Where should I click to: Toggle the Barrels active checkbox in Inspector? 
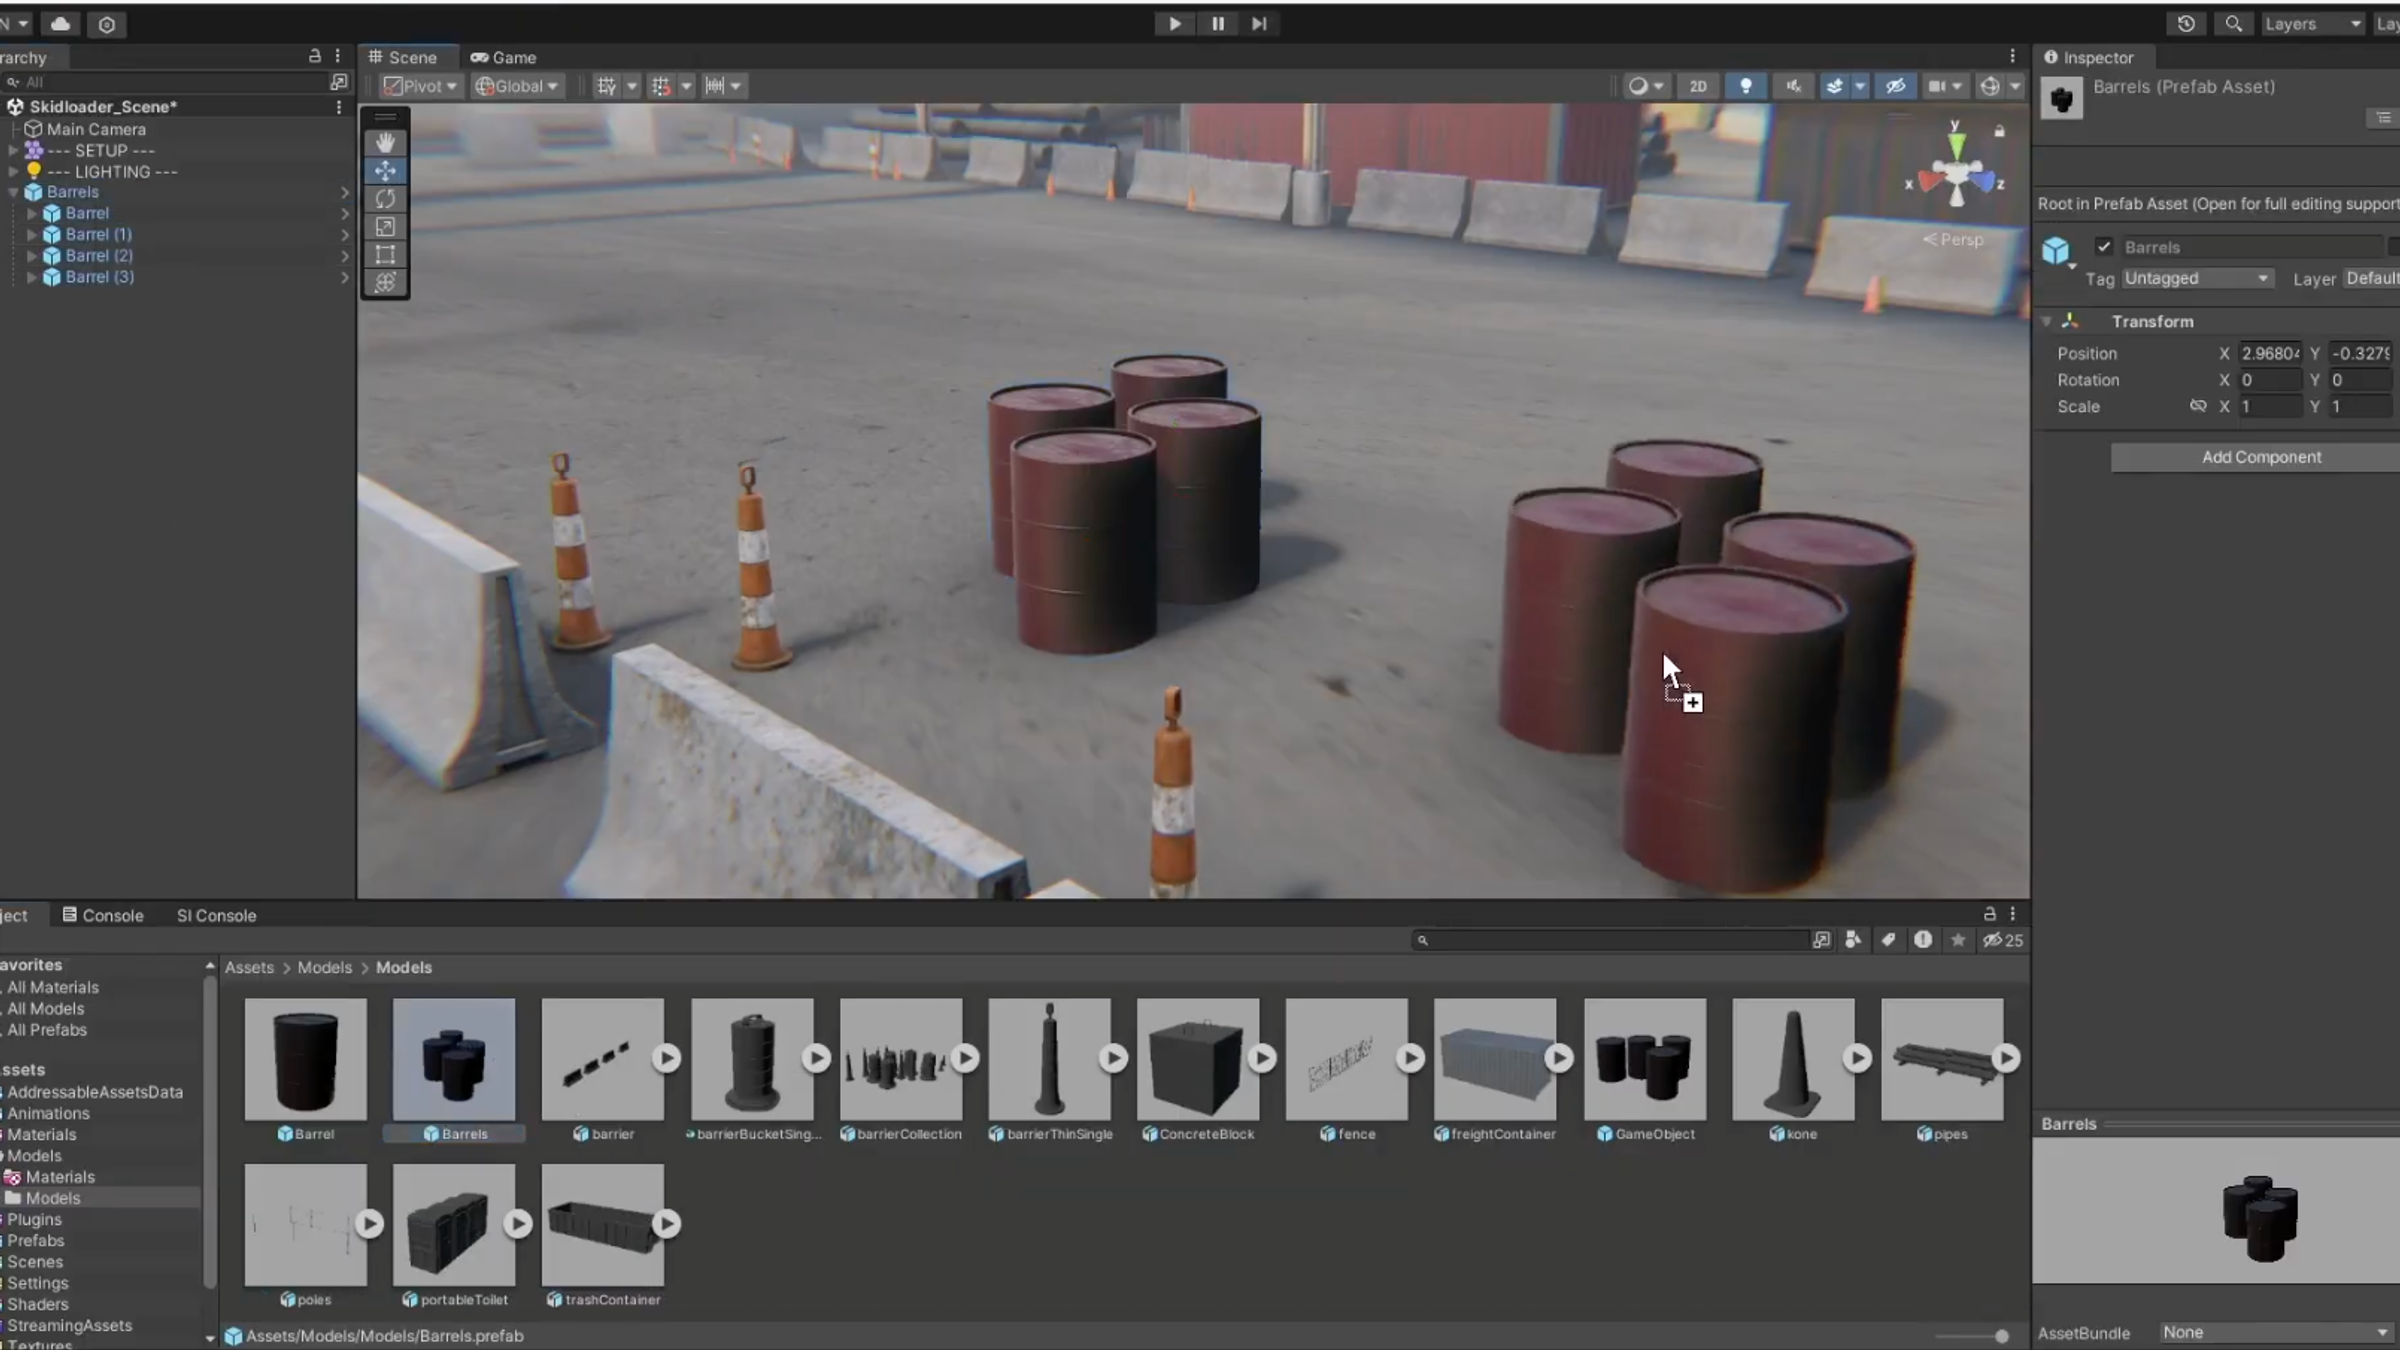pos(2104,247)
